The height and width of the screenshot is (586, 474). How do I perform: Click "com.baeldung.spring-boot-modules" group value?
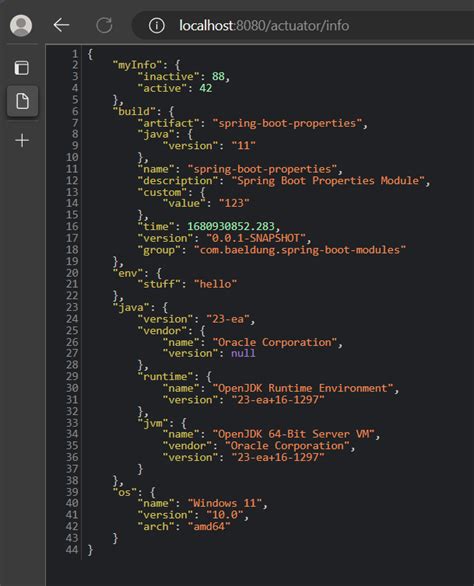(300, 250)
